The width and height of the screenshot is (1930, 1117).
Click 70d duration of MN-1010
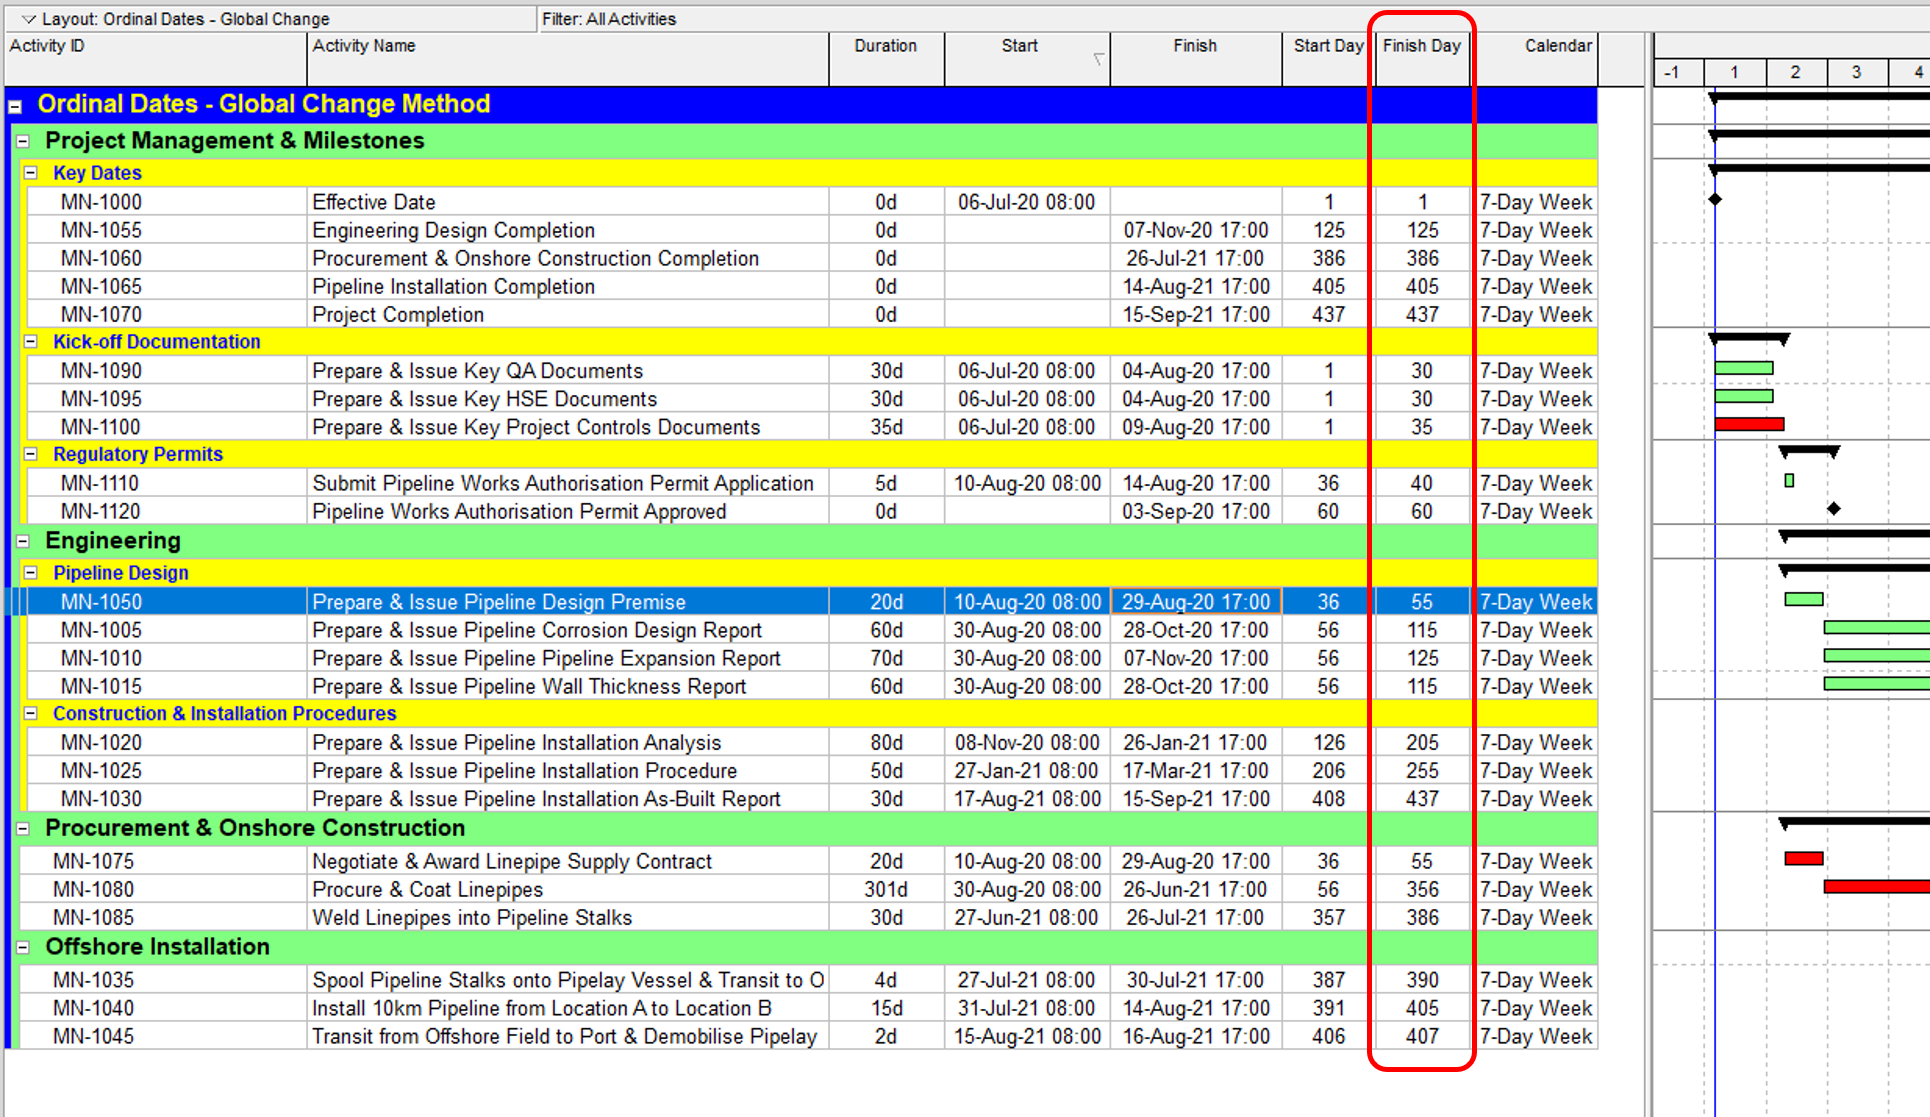pyautogui.click(x=886, y=658)
